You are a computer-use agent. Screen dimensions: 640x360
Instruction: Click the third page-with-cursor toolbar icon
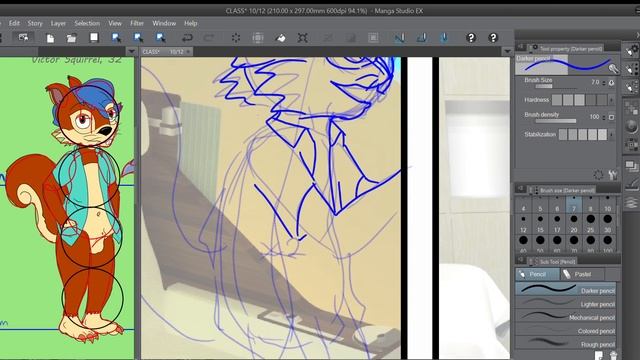[160, 38]
